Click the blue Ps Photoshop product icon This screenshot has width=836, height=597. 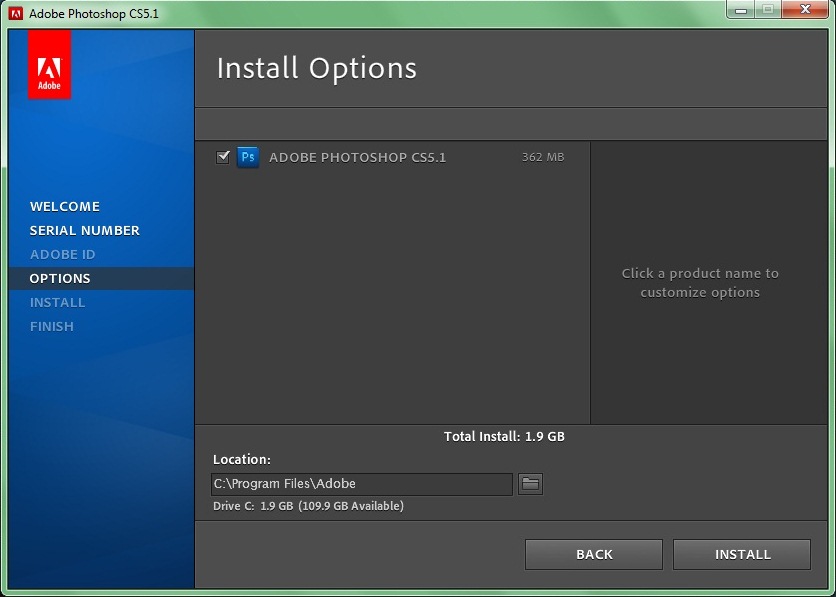tap(248, 157)
